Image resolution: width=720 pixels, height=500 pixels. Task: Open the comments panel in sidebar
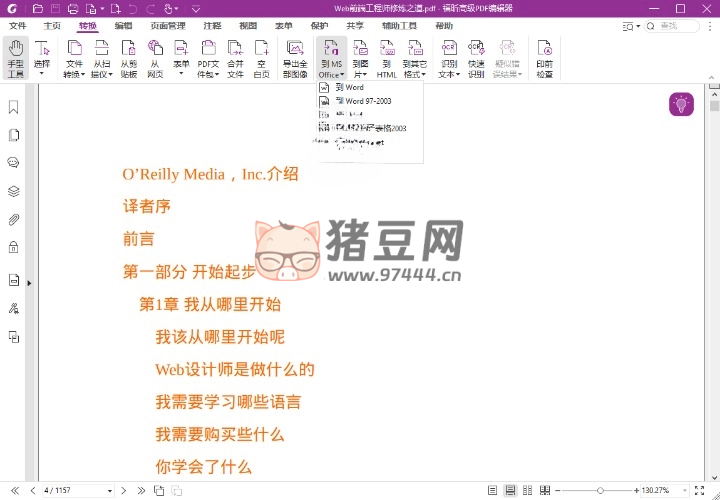click(x=14, y=163)
